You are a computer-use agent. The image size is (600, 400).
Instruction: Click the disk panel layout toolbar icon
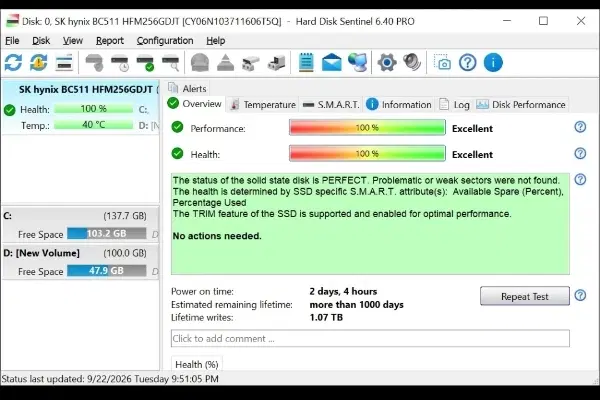tap(64, 62)
